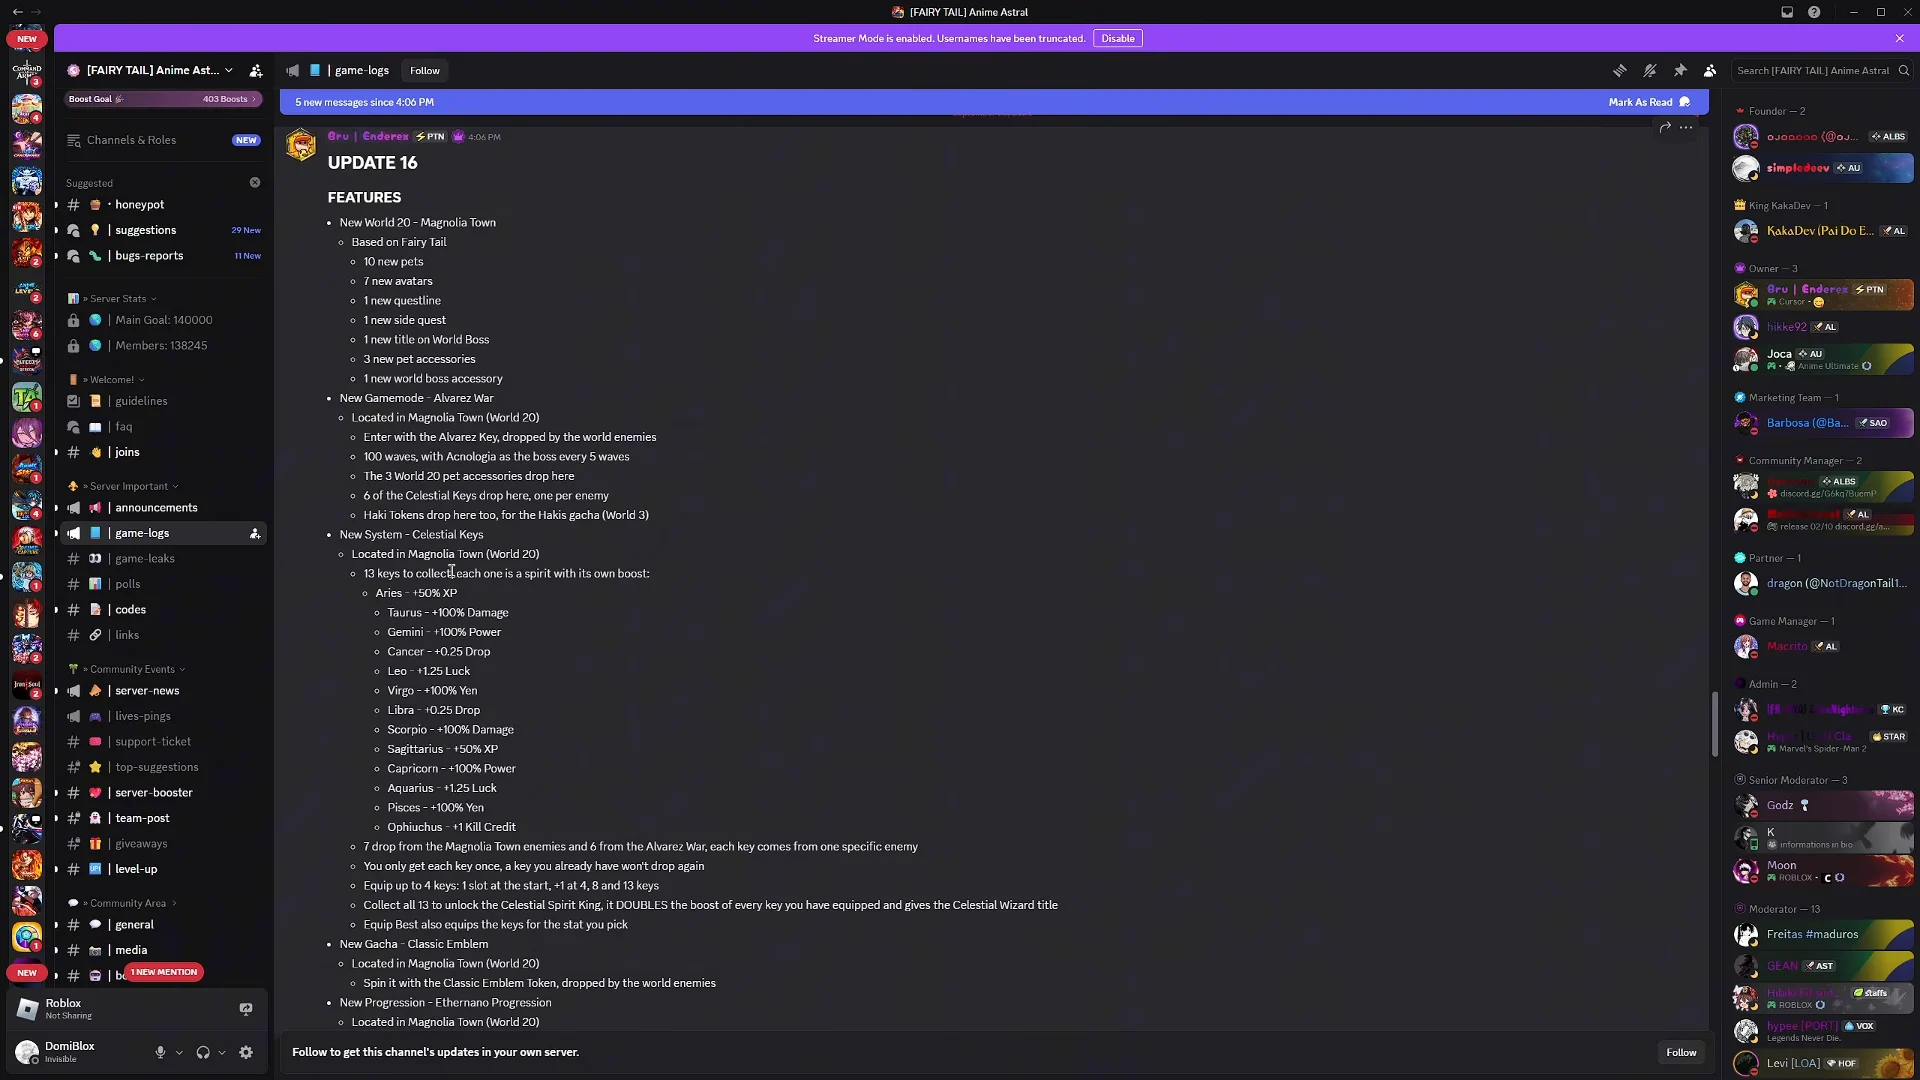This screenshot has height=1080, width=1920.
Task: Open the Threads icon in channel header
Action: 1619,70
